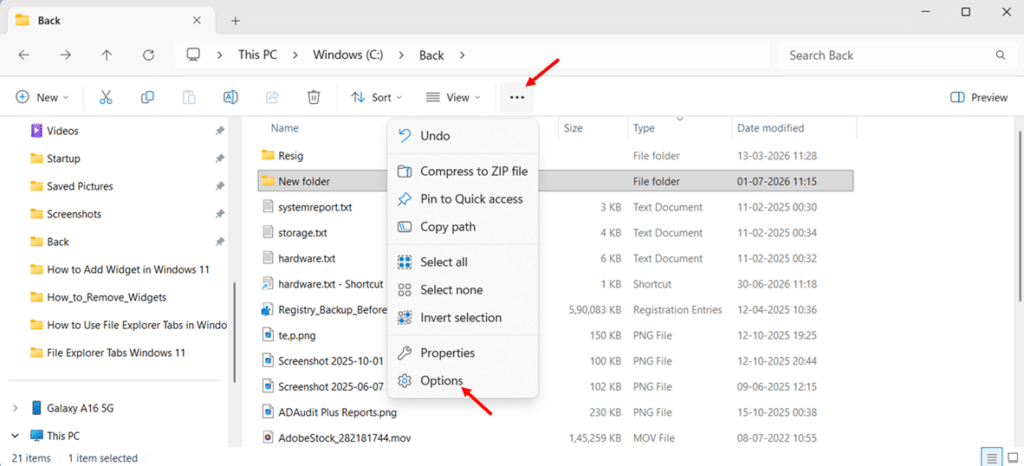
Task: Click the Rename icon in toolbar
Action: coord(231,97)
